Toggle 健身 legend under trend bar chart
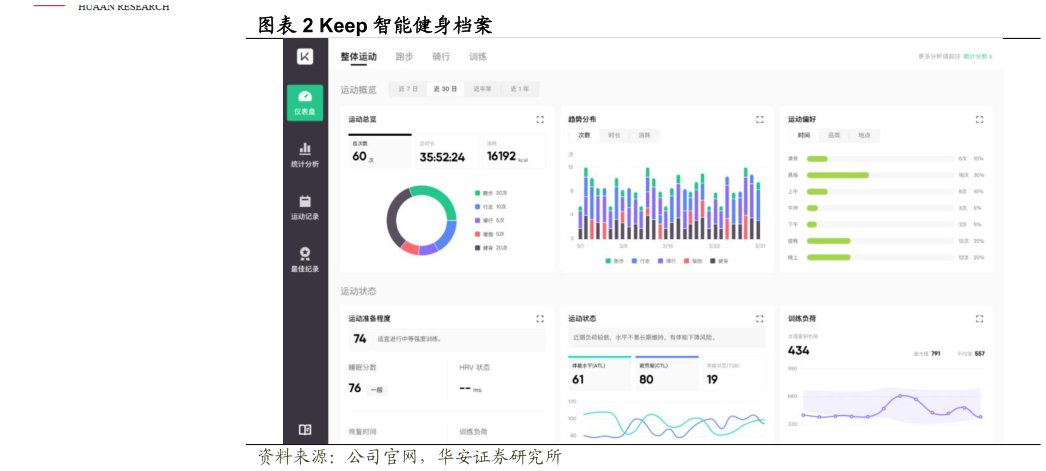Screen dimensions: 1046x471 pos(720,261)
